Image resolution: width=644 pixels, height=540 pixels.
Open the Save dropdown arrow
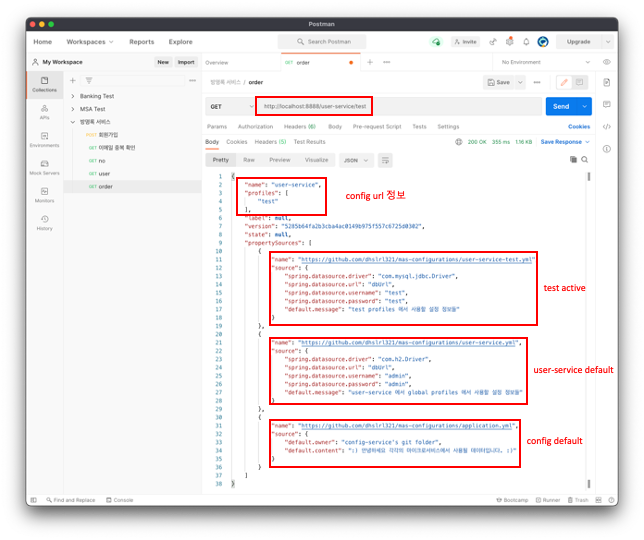[520, 83]
